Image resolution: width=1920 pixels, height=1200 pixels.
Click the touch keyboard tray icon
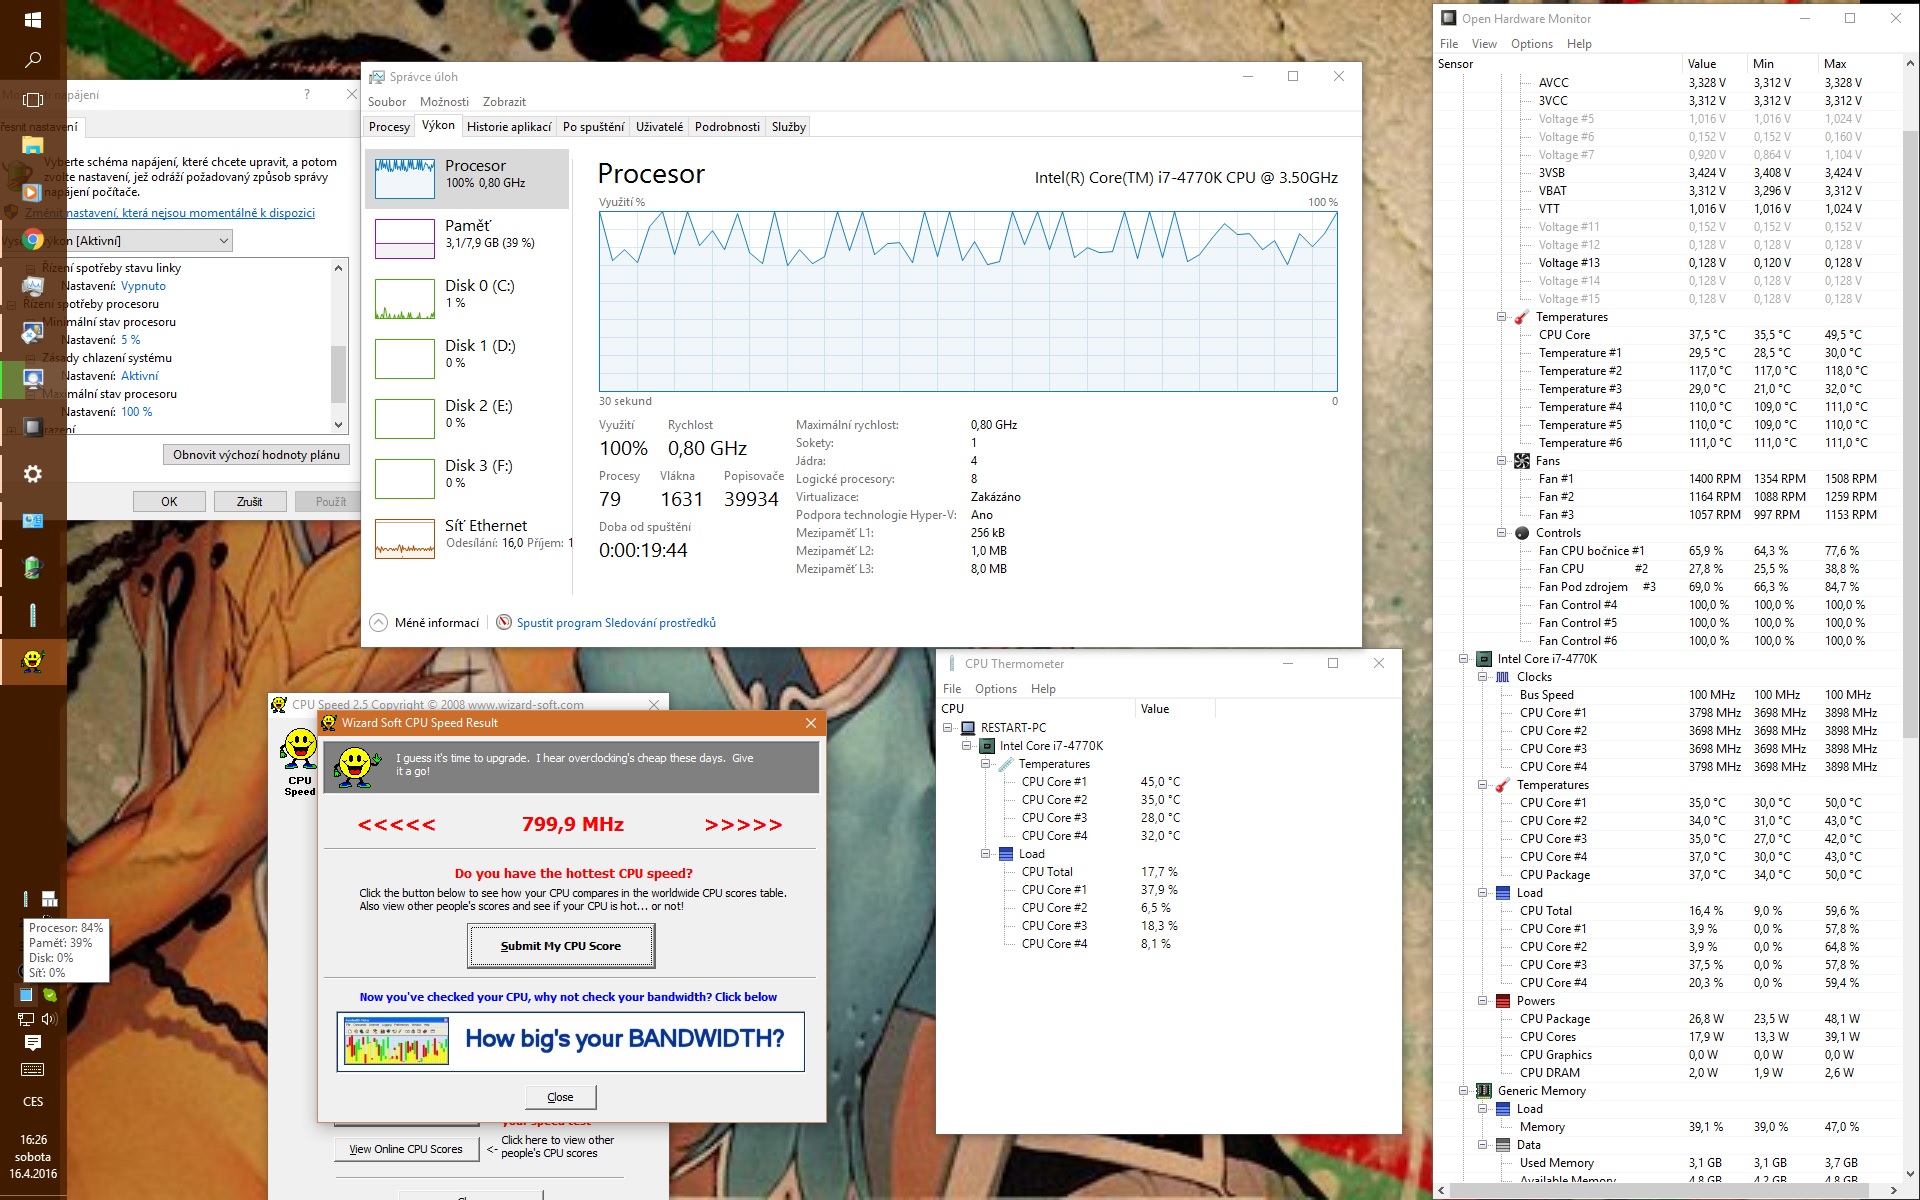coord(33,1069)
